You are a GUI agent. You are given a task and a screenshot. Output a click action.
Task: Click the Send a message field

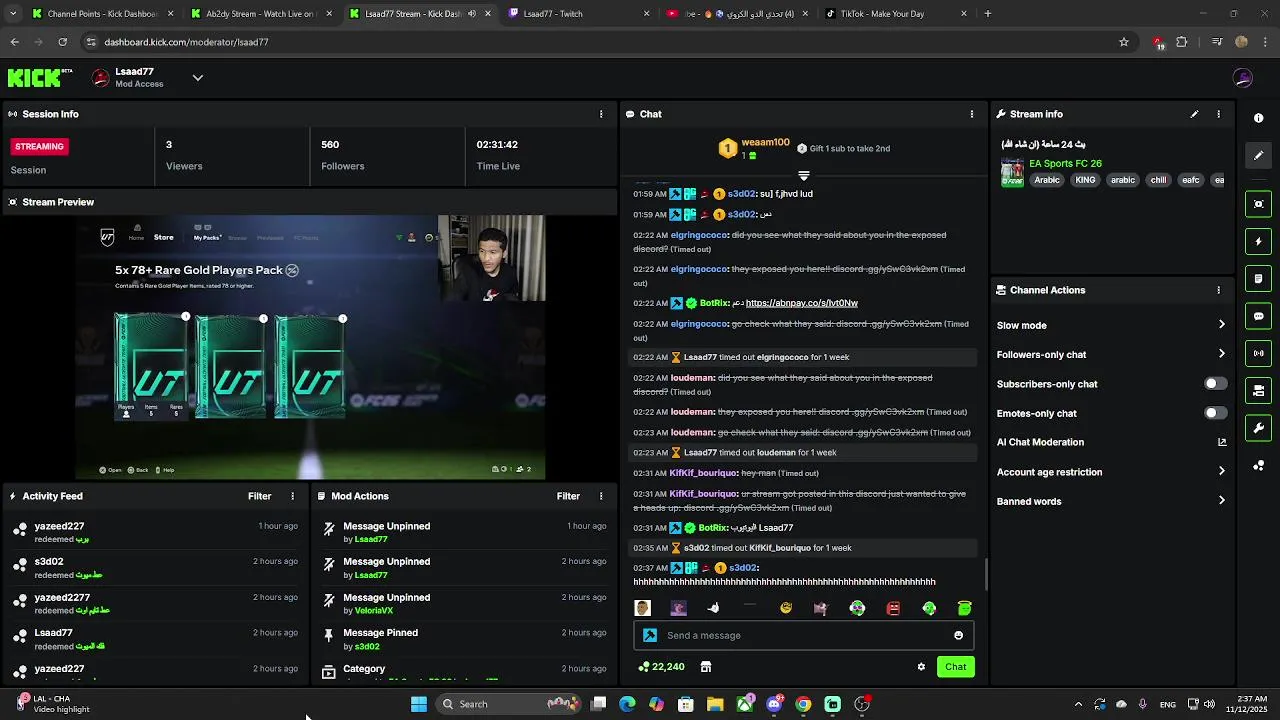point(803,635)
